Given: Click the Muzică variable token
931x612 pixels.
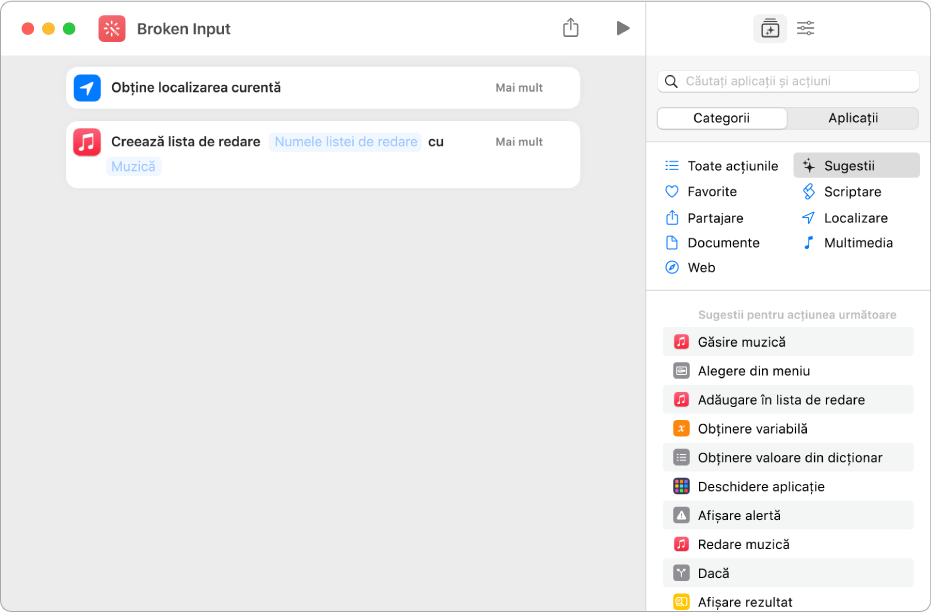Looking at the screenshot, I should (134, 167).
